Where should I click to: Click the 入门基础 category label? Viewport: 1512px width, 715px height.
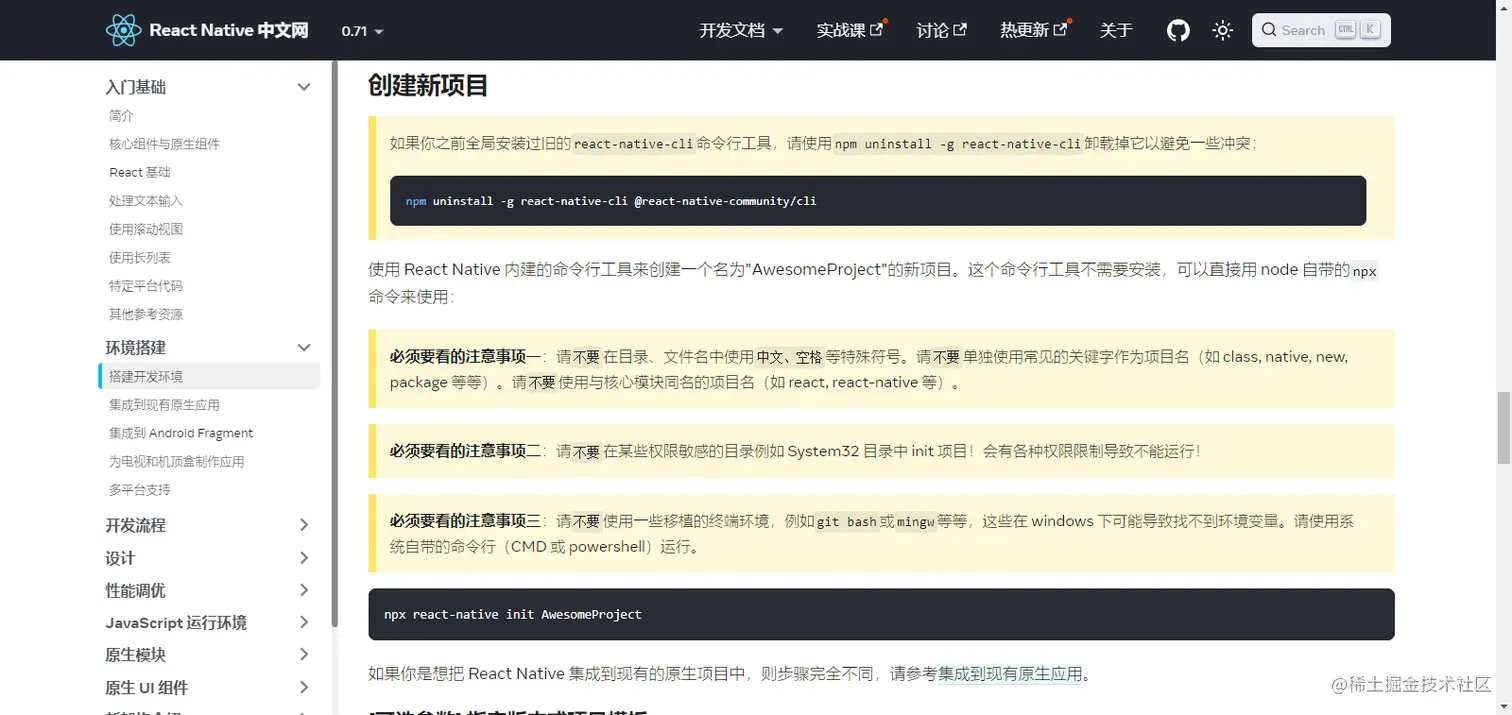coord(136,87)
